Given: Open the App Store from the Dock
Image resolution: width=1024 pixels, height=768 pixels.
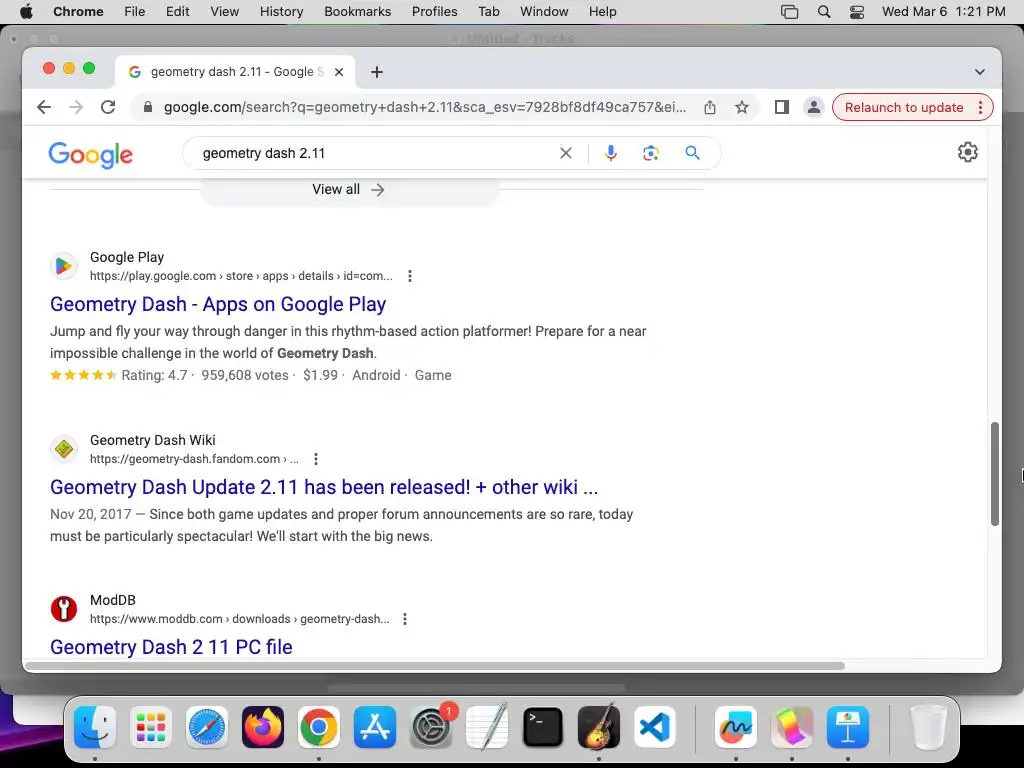Looking at the screenshot, I should (x=375, y=727).
